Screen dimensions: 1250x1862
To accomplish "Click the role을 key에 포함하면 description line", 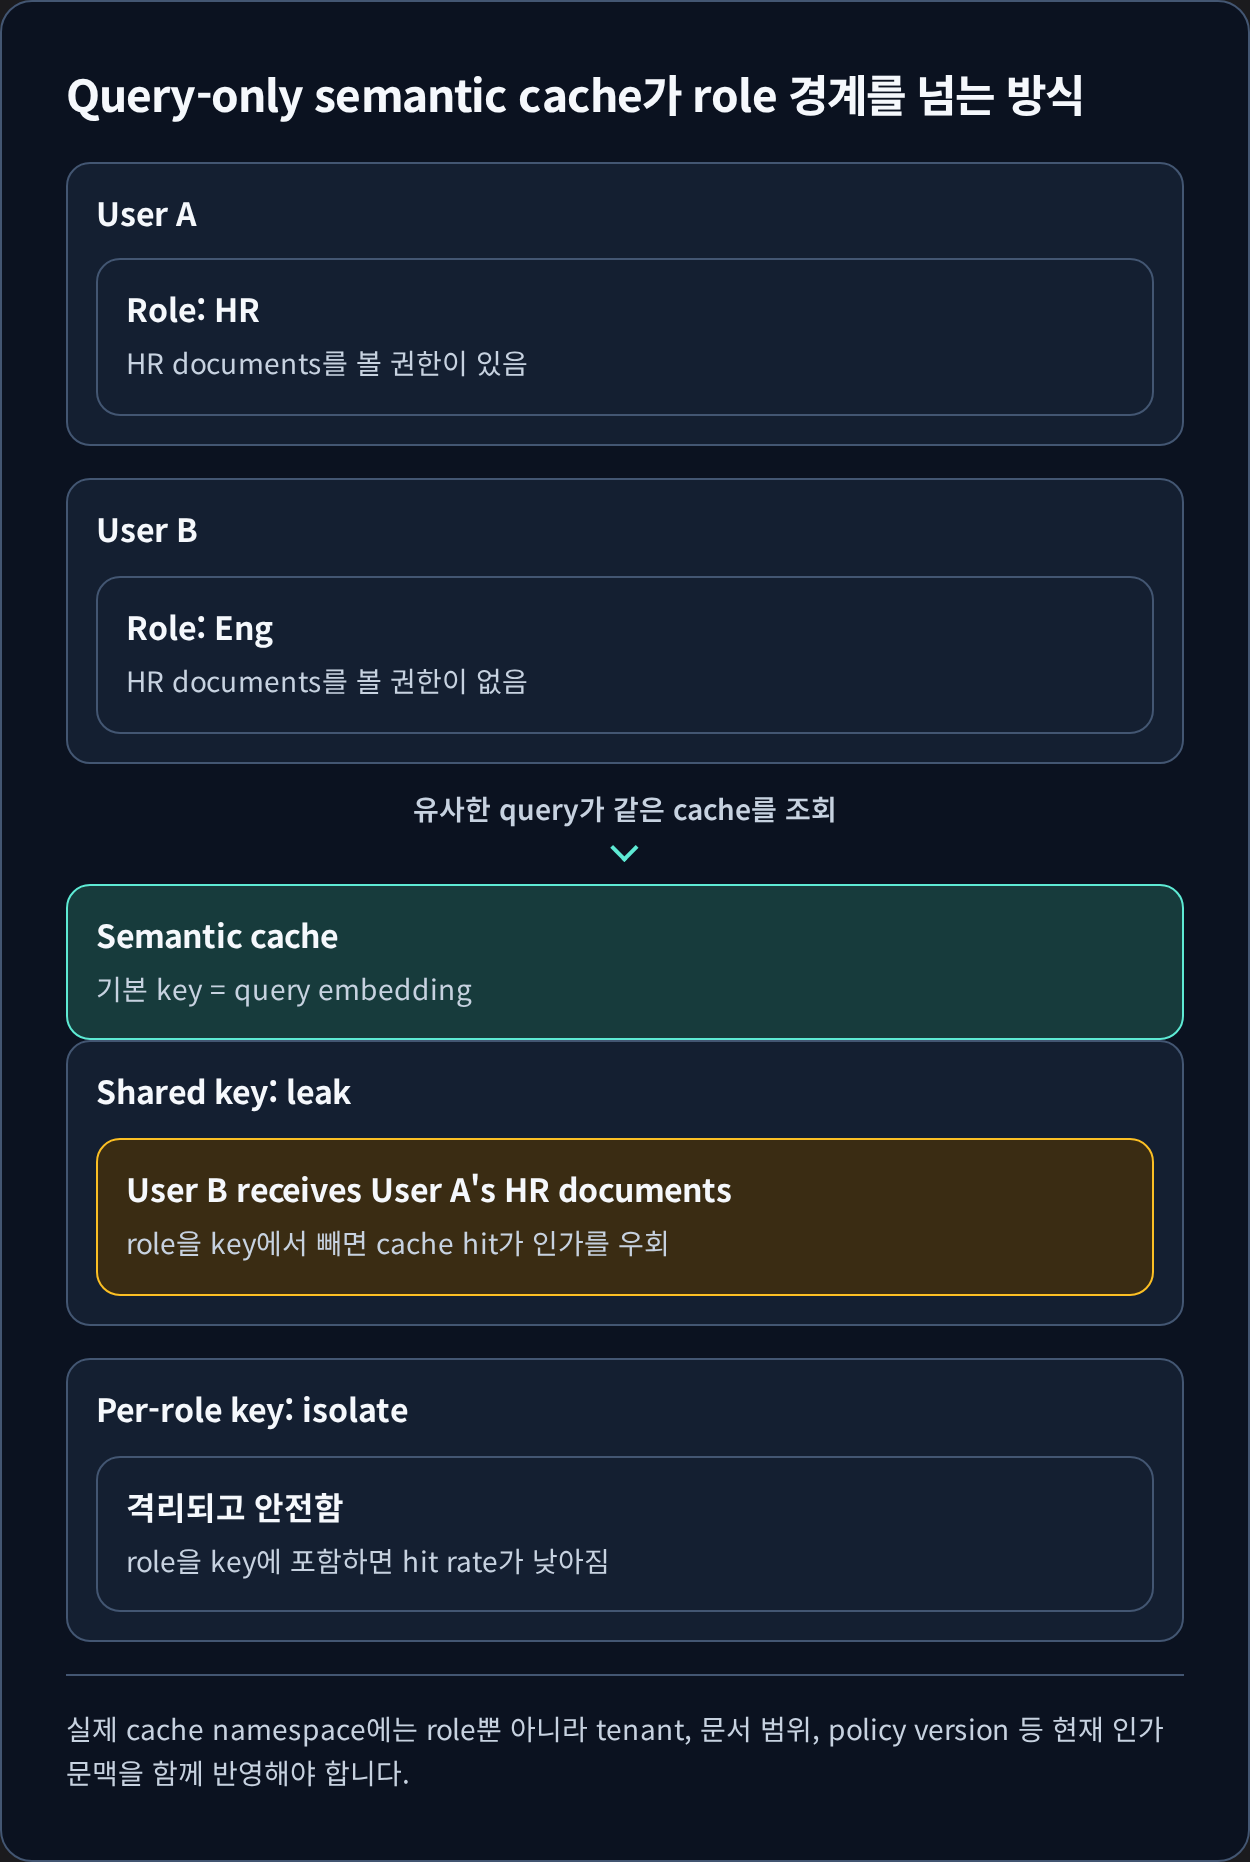I will [368, 1562].
